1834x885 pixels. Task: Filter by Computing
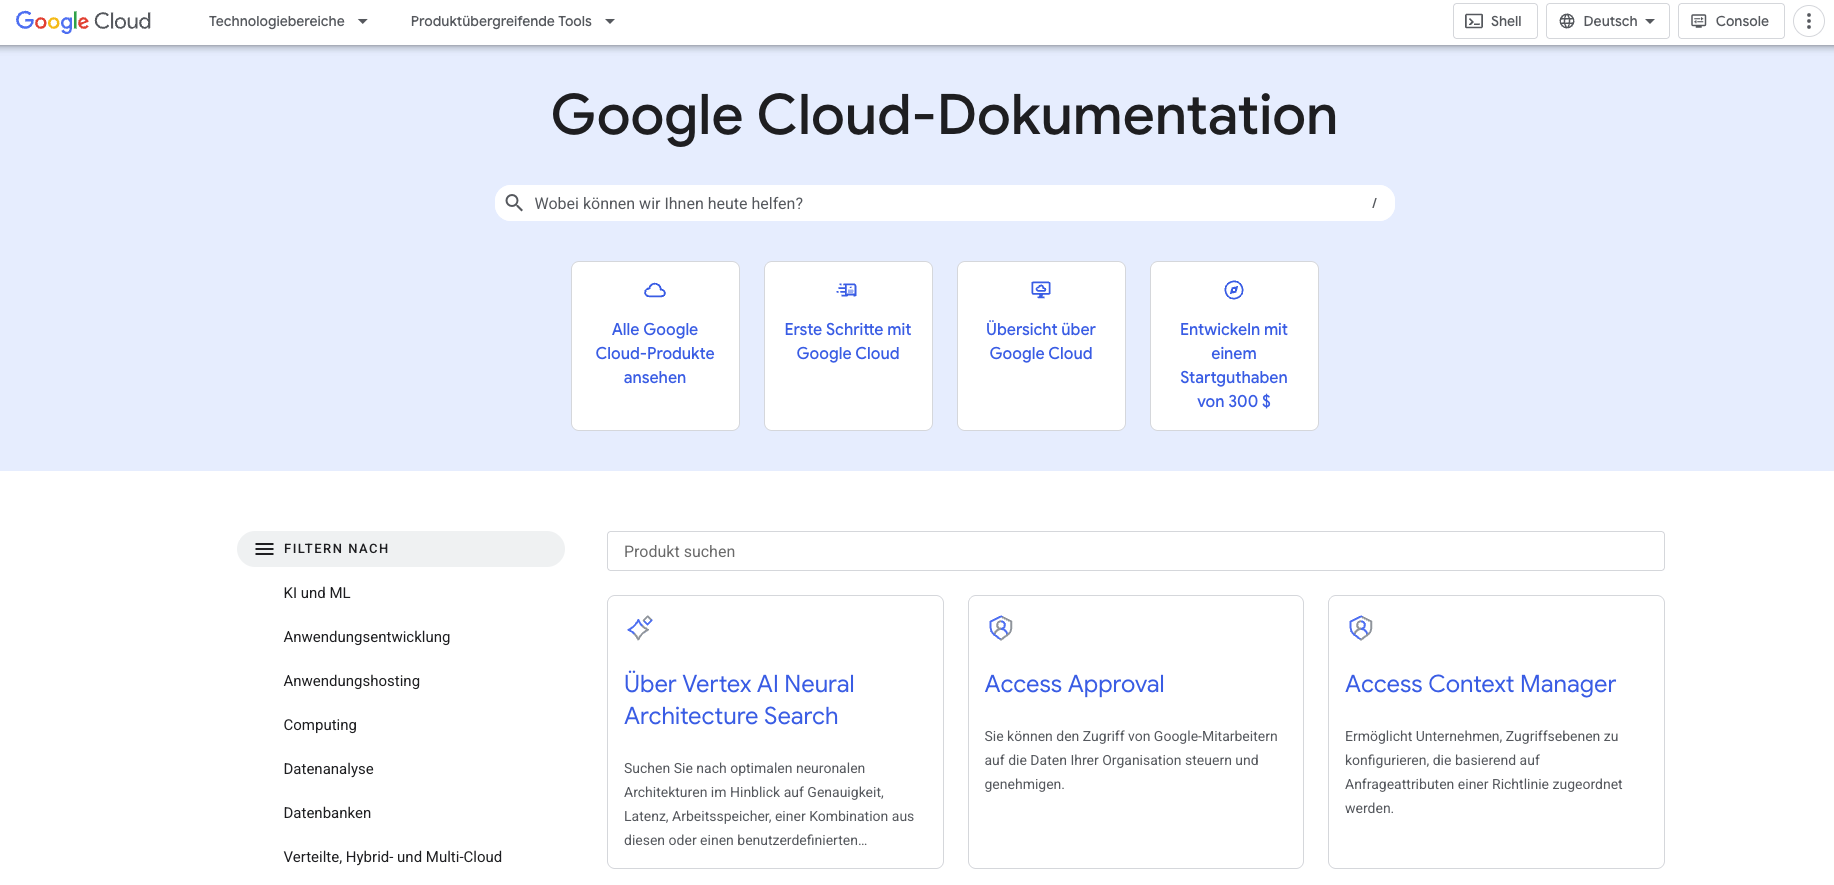pyautogui.click(x=320, y=725)
